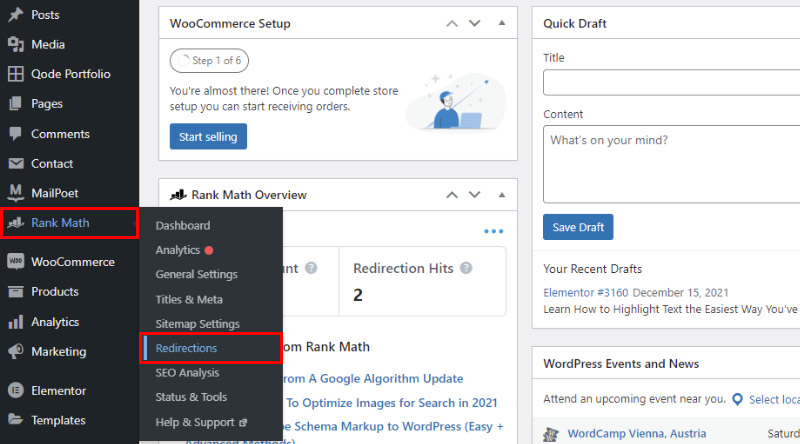This screenshot has width=800, height=444.
Task: Click the Step 1 of 6 progress pill
Action: pyautogui.click(x=209, y=61)
